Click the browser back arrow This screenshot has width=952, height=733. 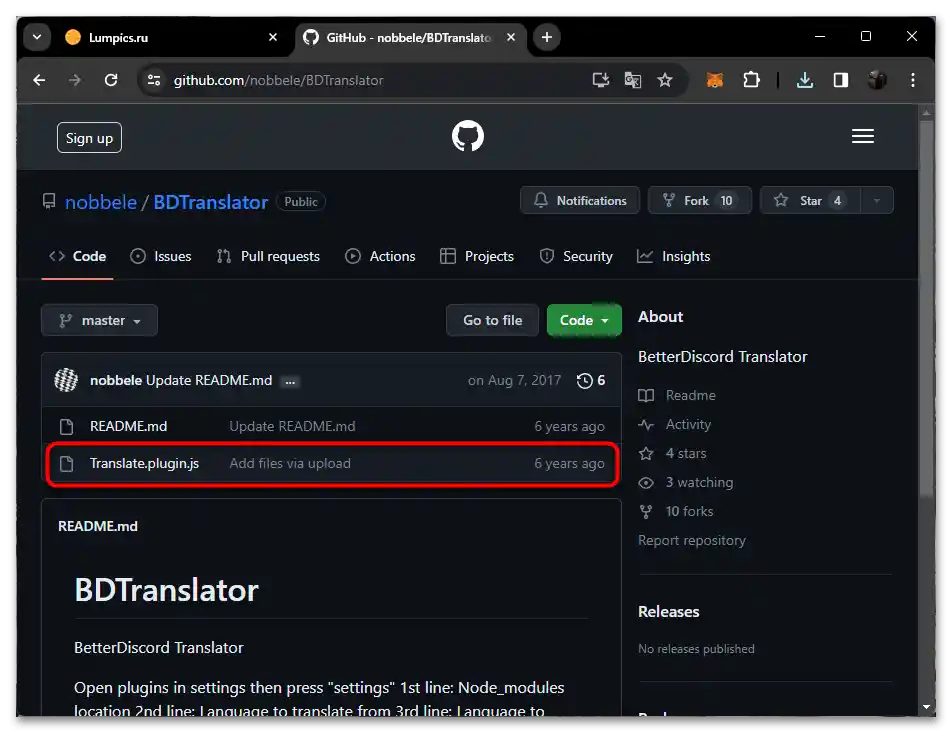tap(39, 80)
